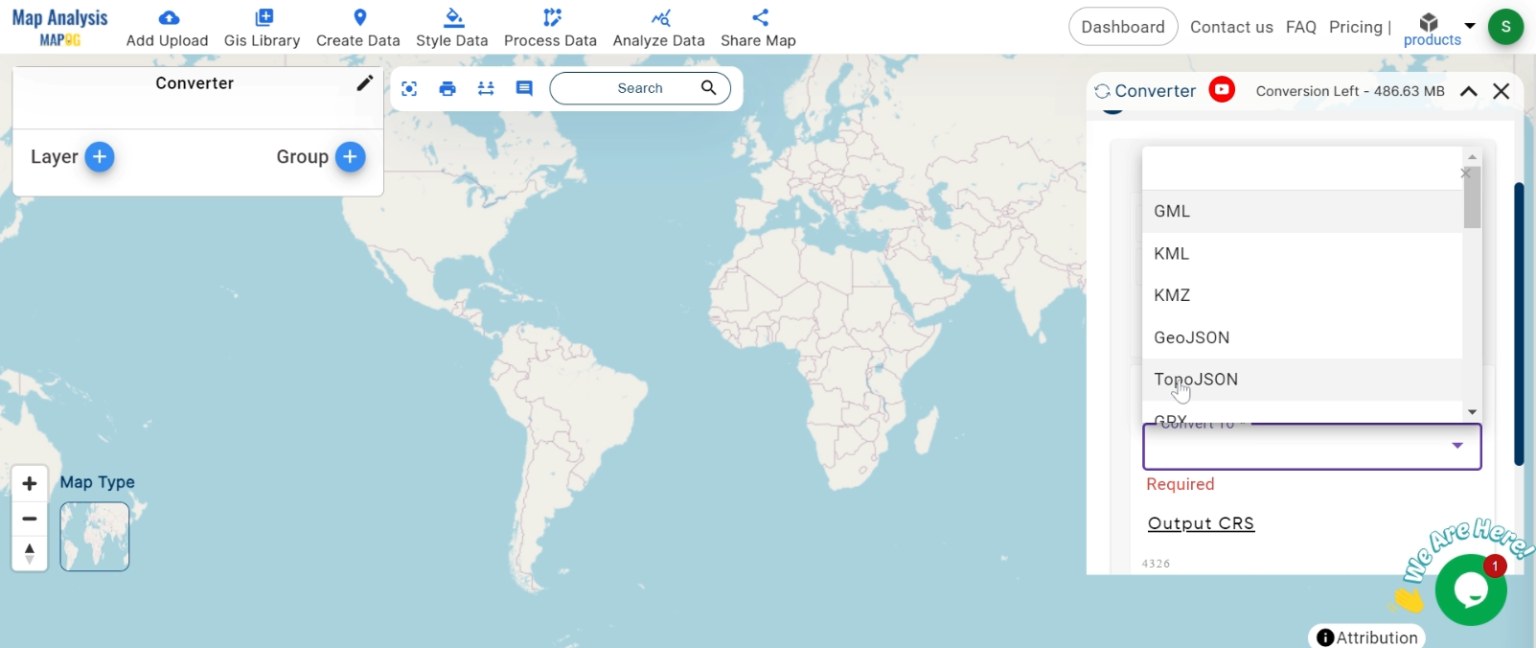The image size is (1536, 648).
Task: Edit the Converter title with pencil icon
Action: click(365, 83)
